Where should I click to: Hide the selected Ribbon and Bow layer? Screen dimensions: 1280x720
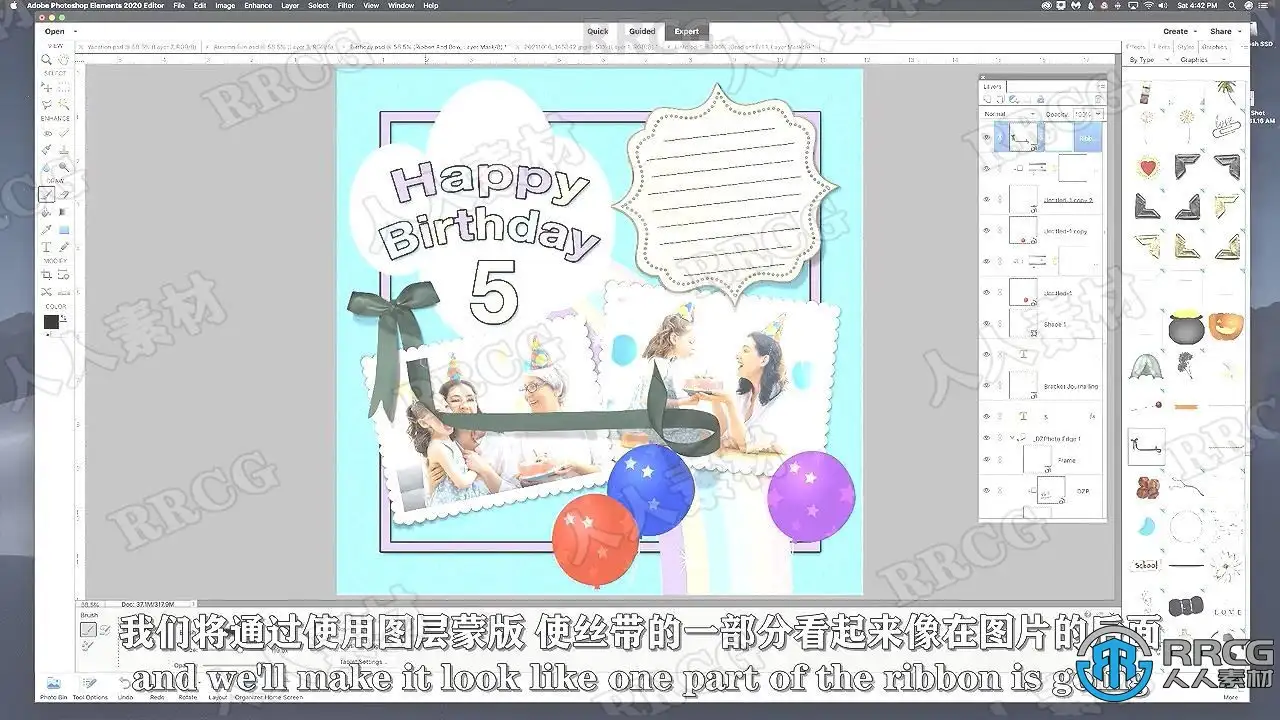987,138
